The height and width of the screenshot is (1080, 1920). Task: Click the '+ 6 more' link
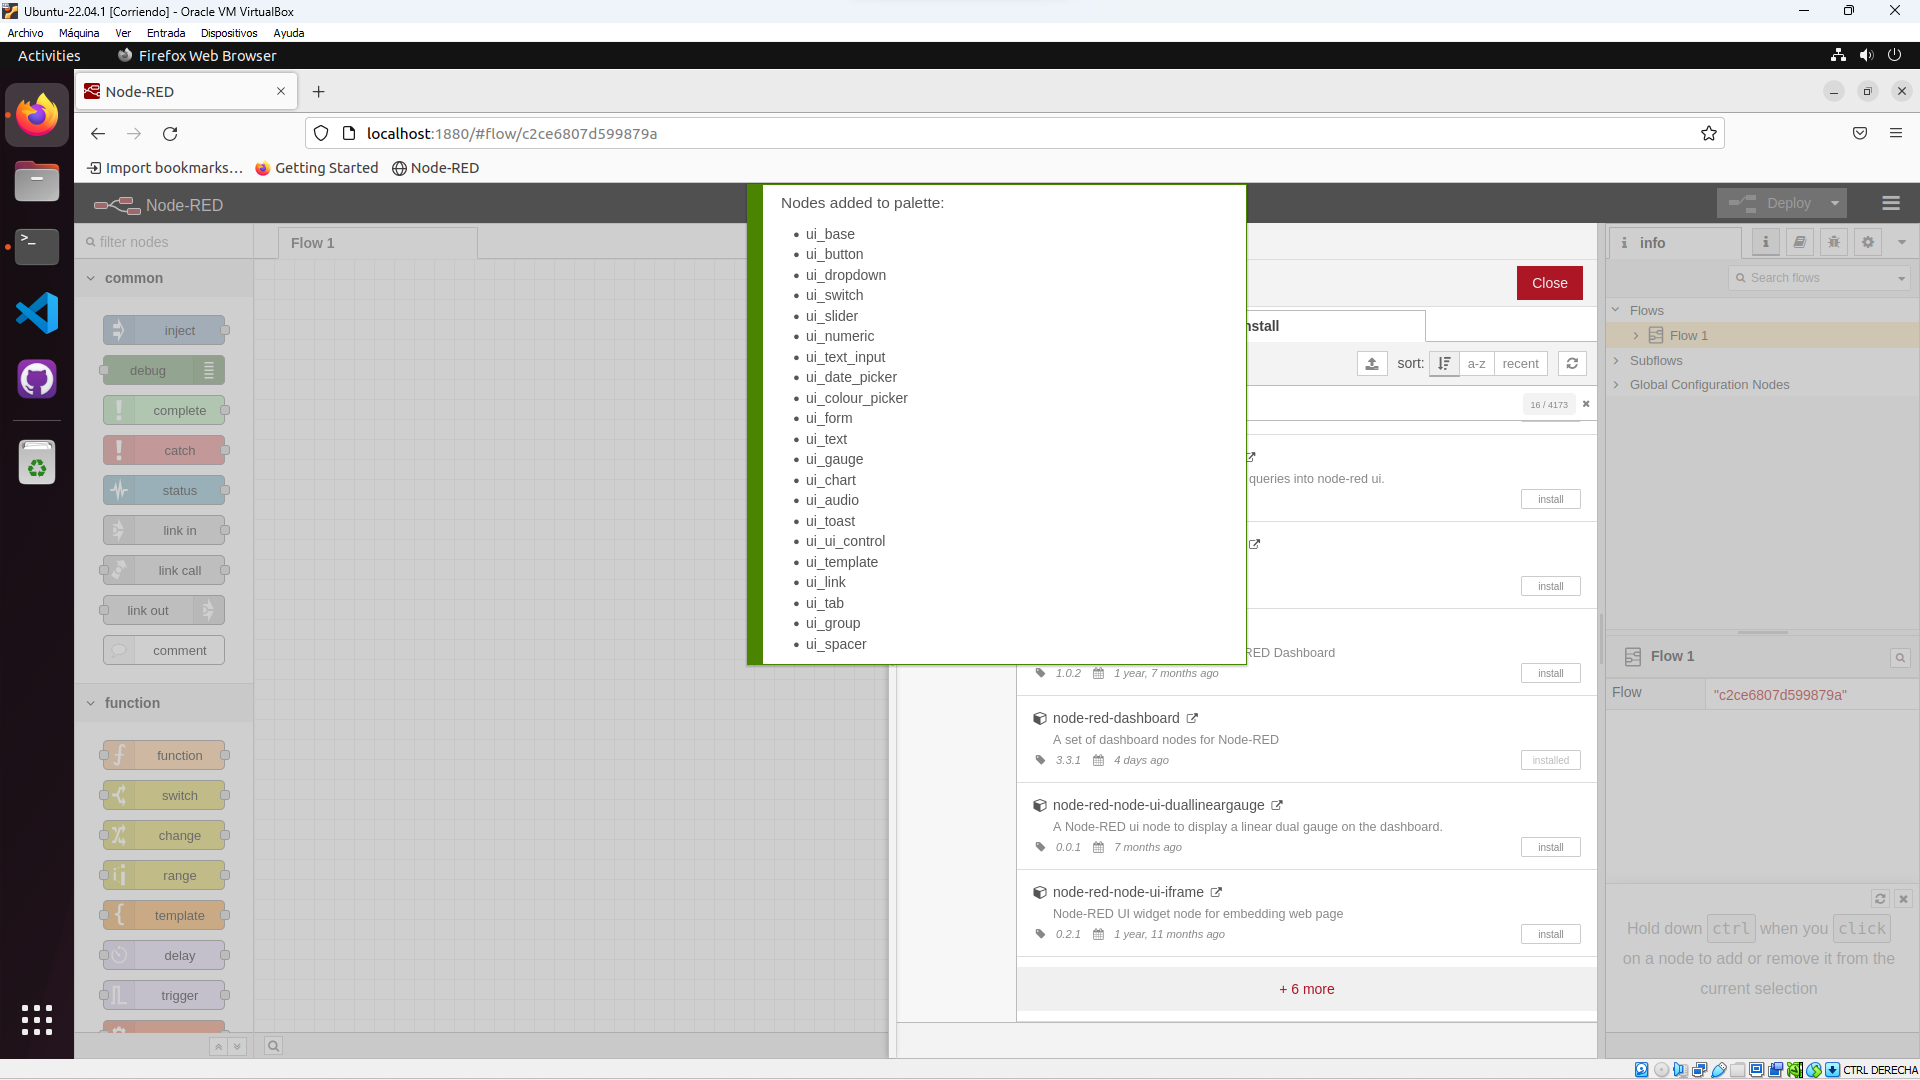click(1307, 989)
